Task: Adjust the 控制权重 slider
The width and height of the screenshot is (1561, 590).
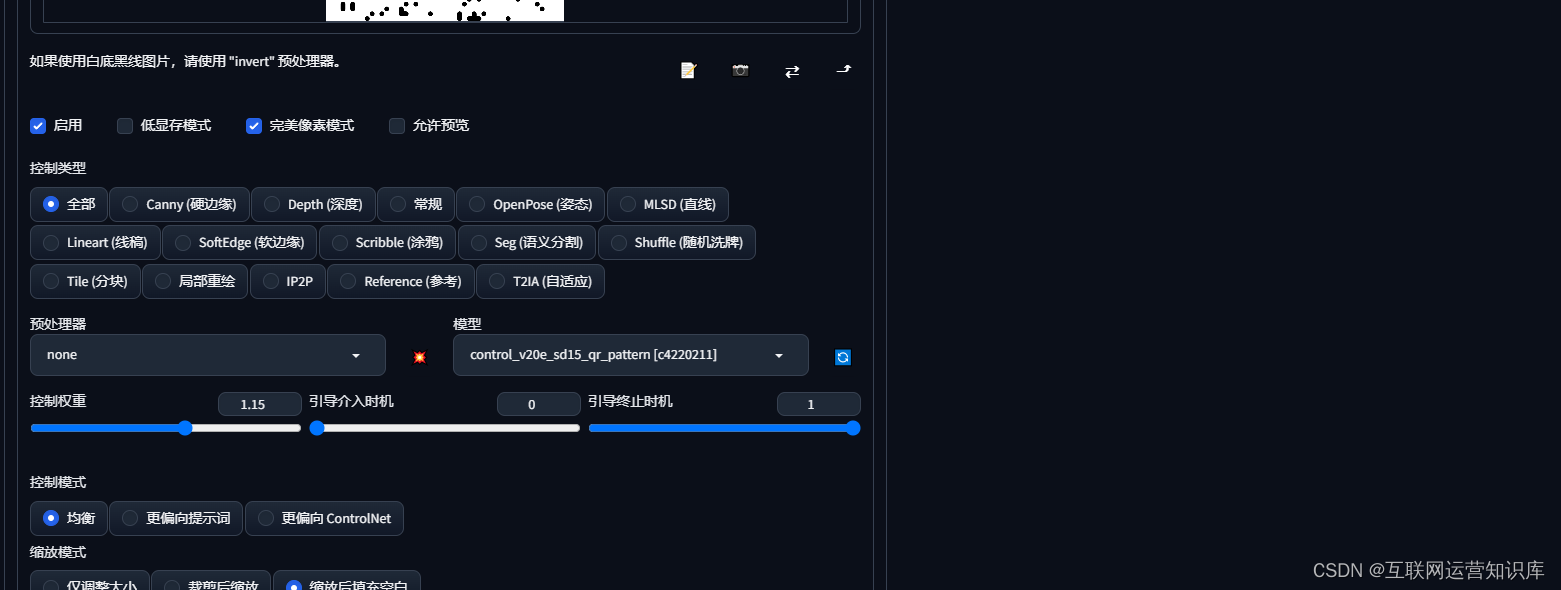Action: pyautogui.click(x=166, y=428)
